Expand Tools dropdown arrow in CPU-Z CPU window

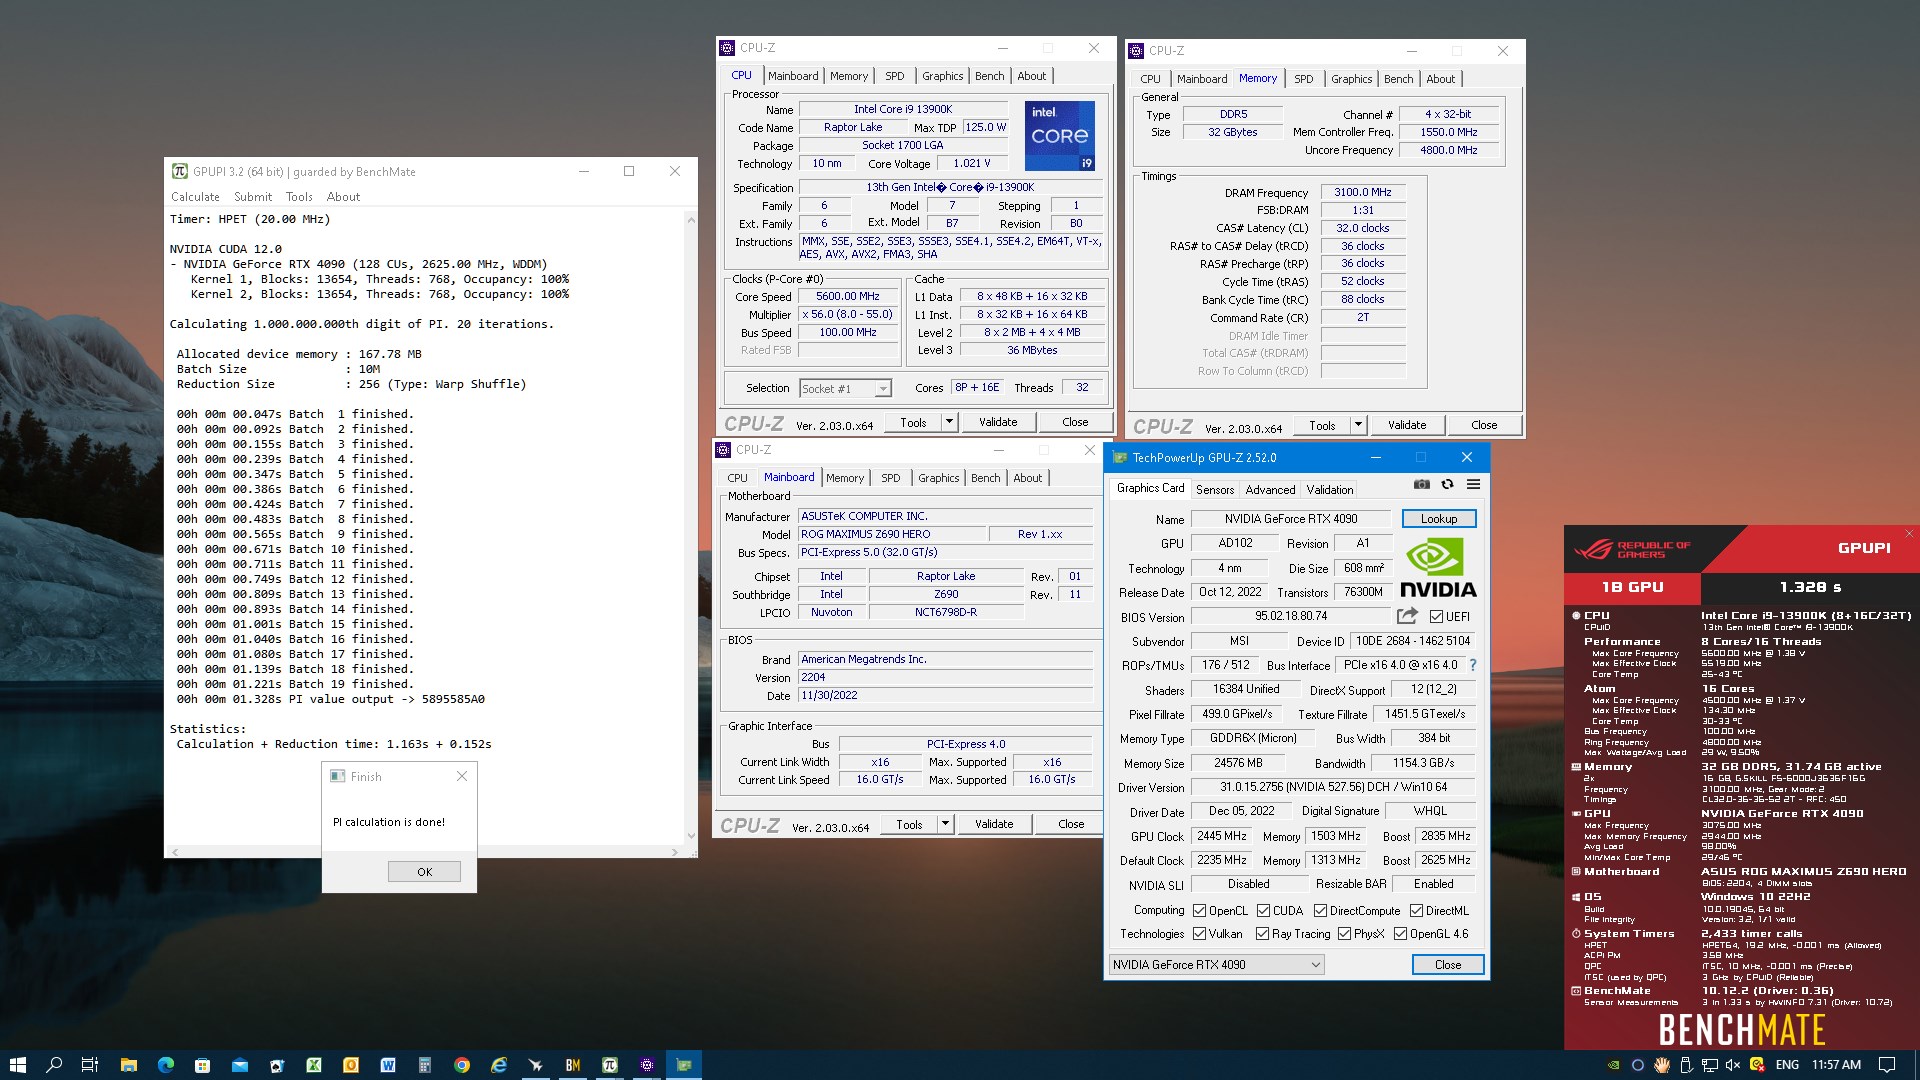click(949, 422)
